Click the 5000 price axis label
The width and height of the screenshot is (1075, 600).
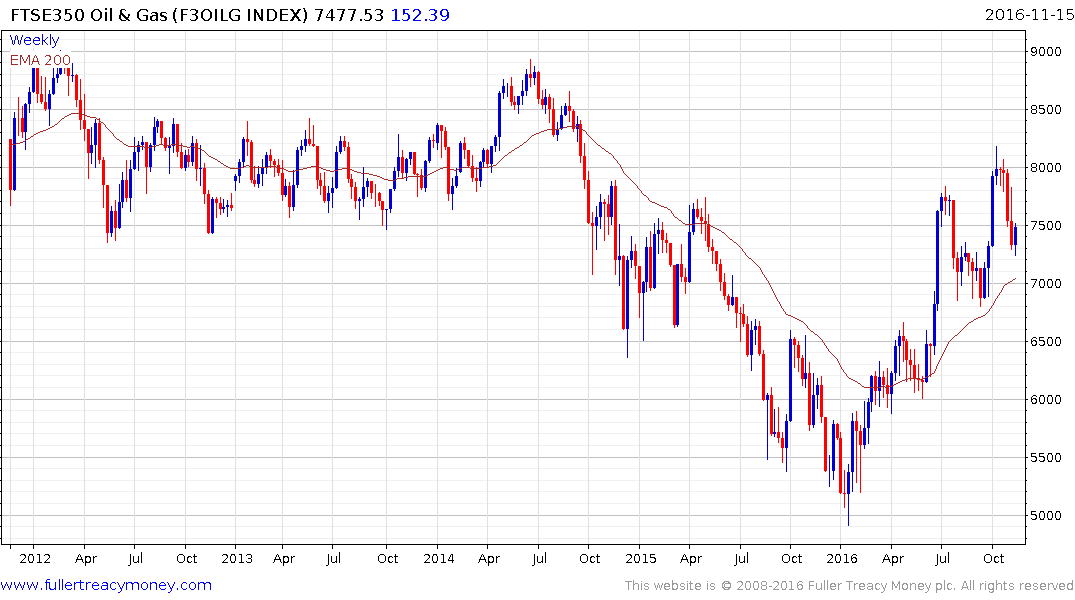point(1046,516)
